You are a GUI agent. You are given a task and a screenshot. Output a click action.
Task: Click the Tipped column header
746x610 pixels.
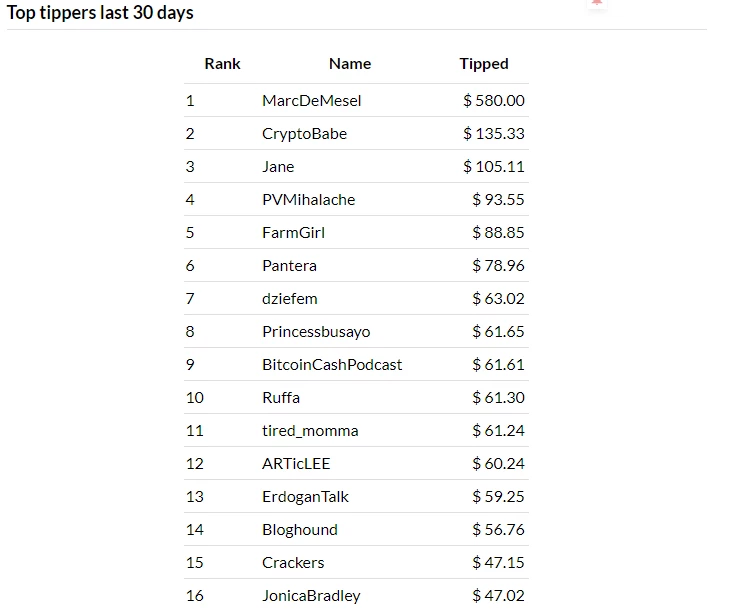pyautogui.click(x=484, y=64)
